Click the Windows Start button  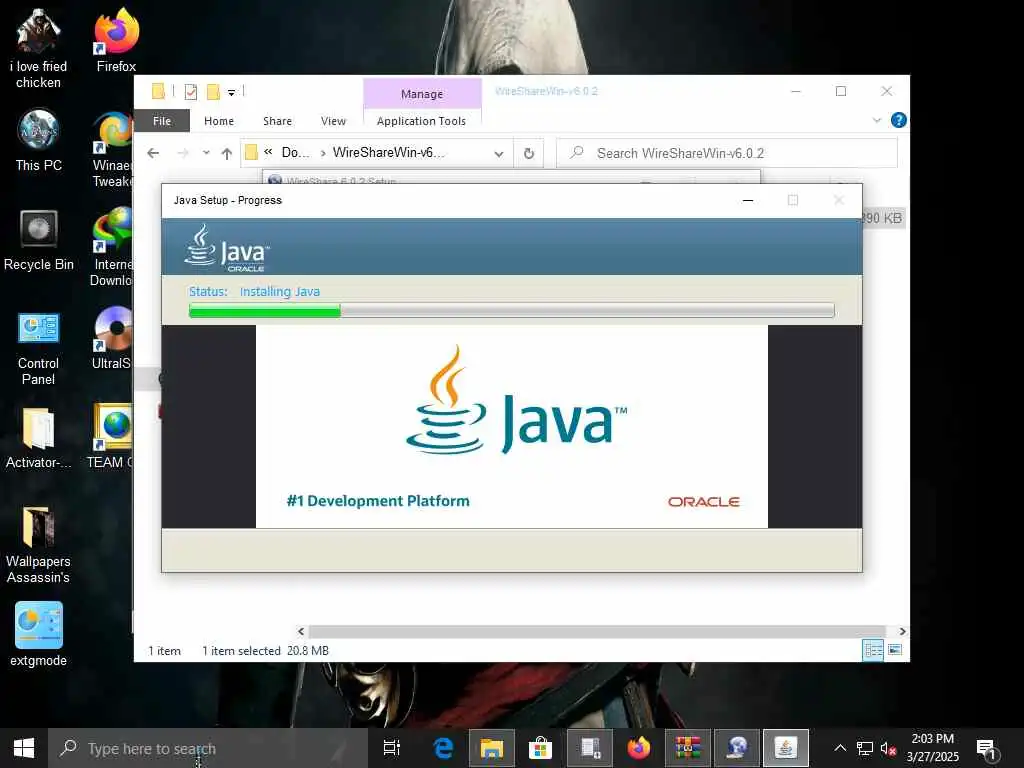pyautogui.click(x=24, y=748)
